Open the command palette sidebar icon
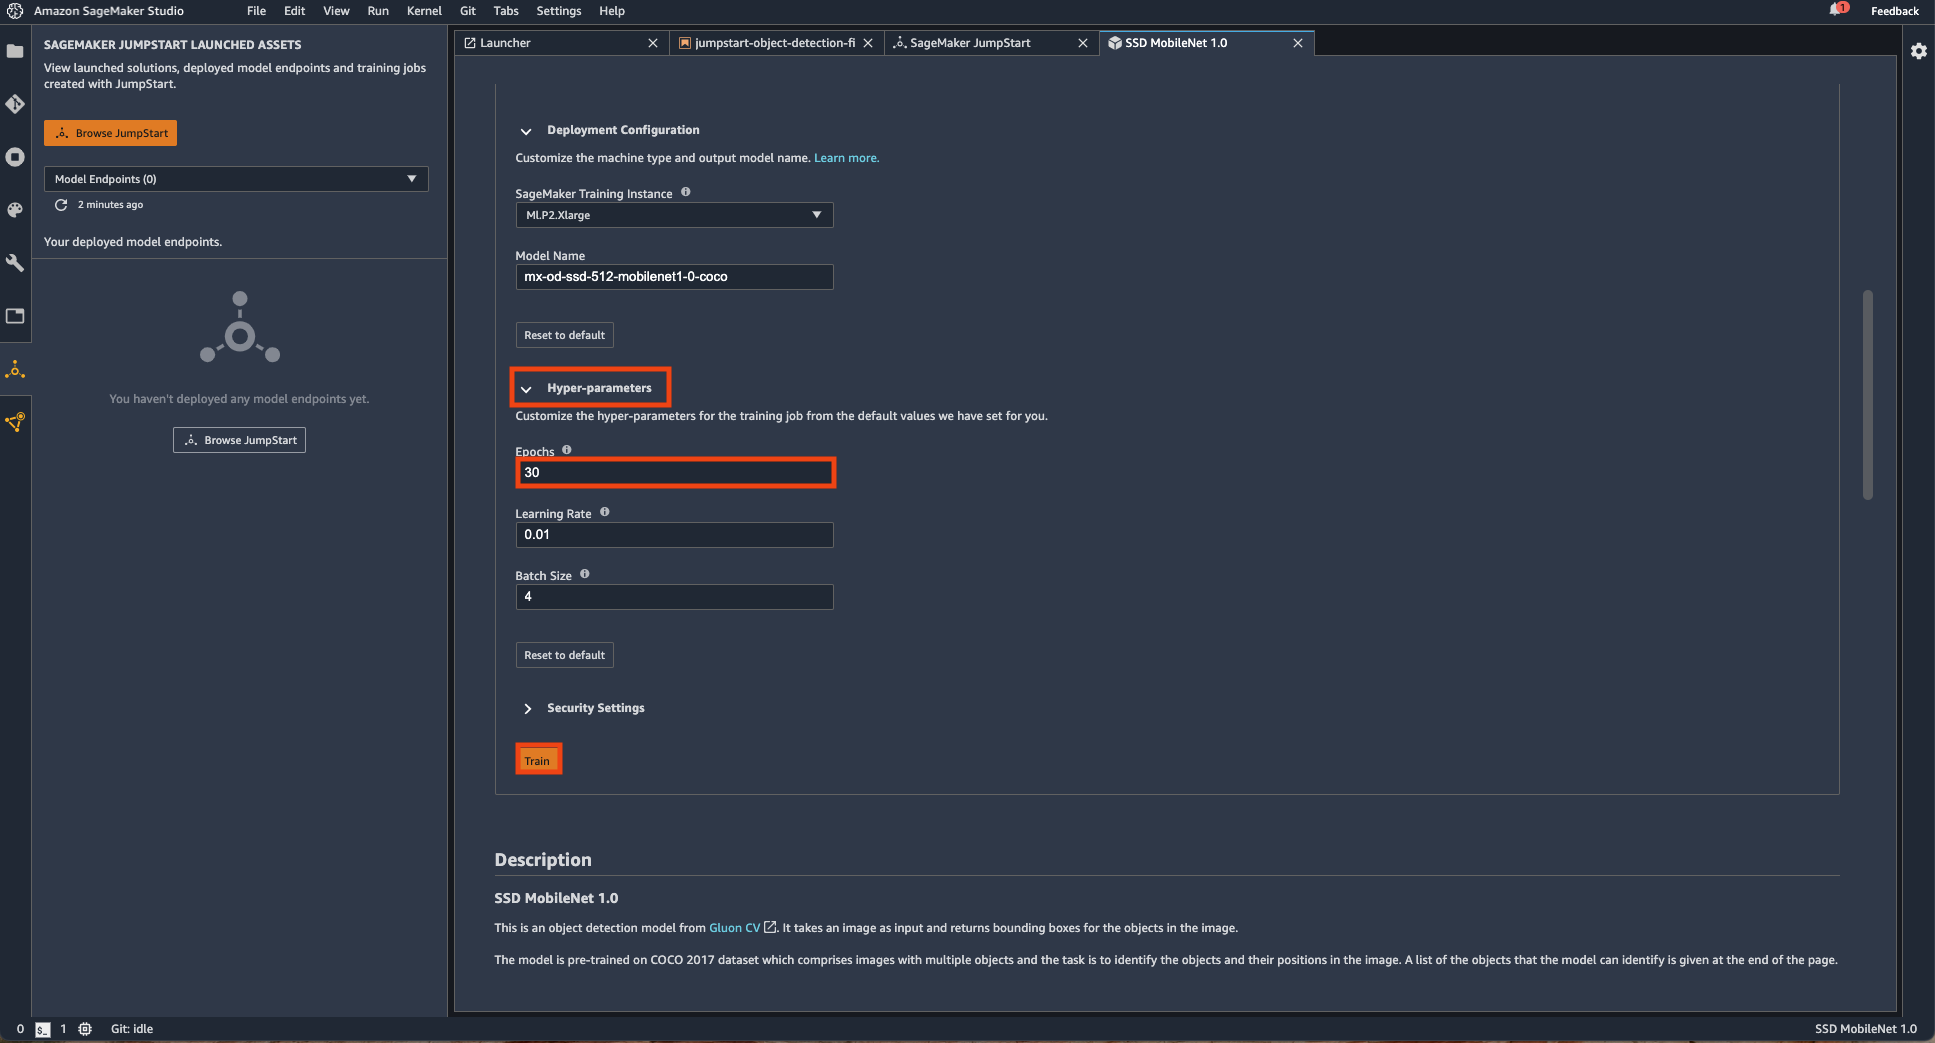Screen dimensions: 1935x1043 pos(15,210)
